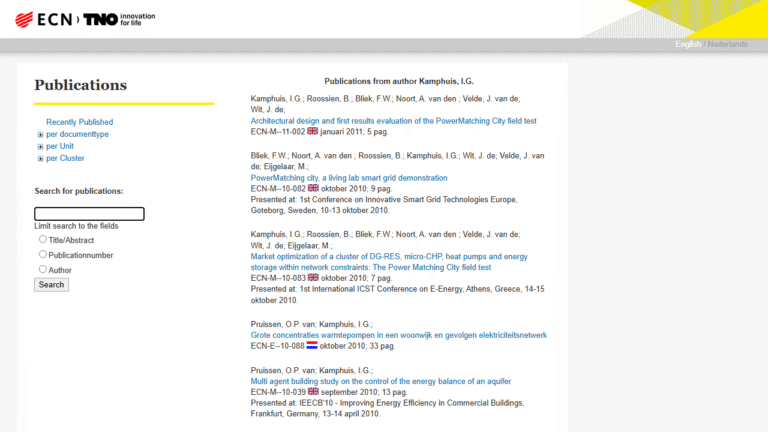The height and width of the screenshot is (432, 768).
Task: Click Dutch flag next to ECN-E--10-088
Action: coord(312,346)
